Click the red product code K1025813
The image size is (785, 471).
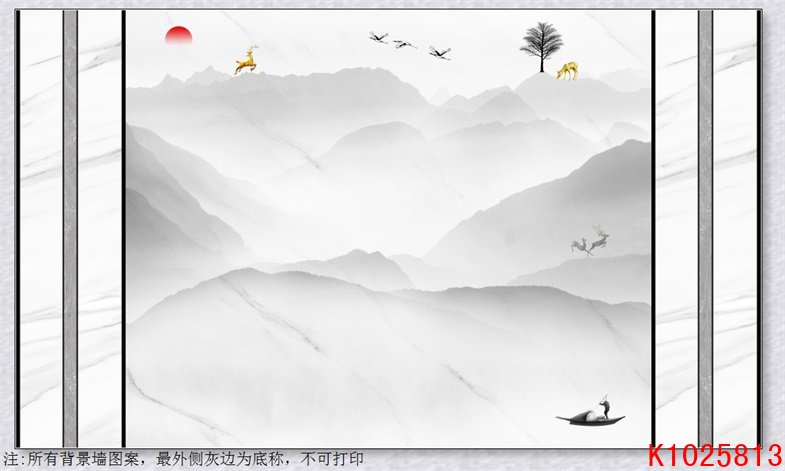click(x=714, y=456)
